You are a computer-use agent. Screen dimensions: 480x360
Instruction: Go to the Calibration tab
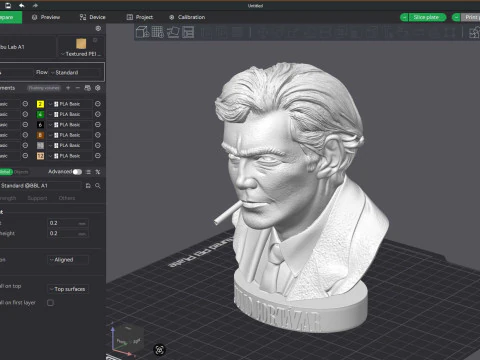(x=187, y=17)
